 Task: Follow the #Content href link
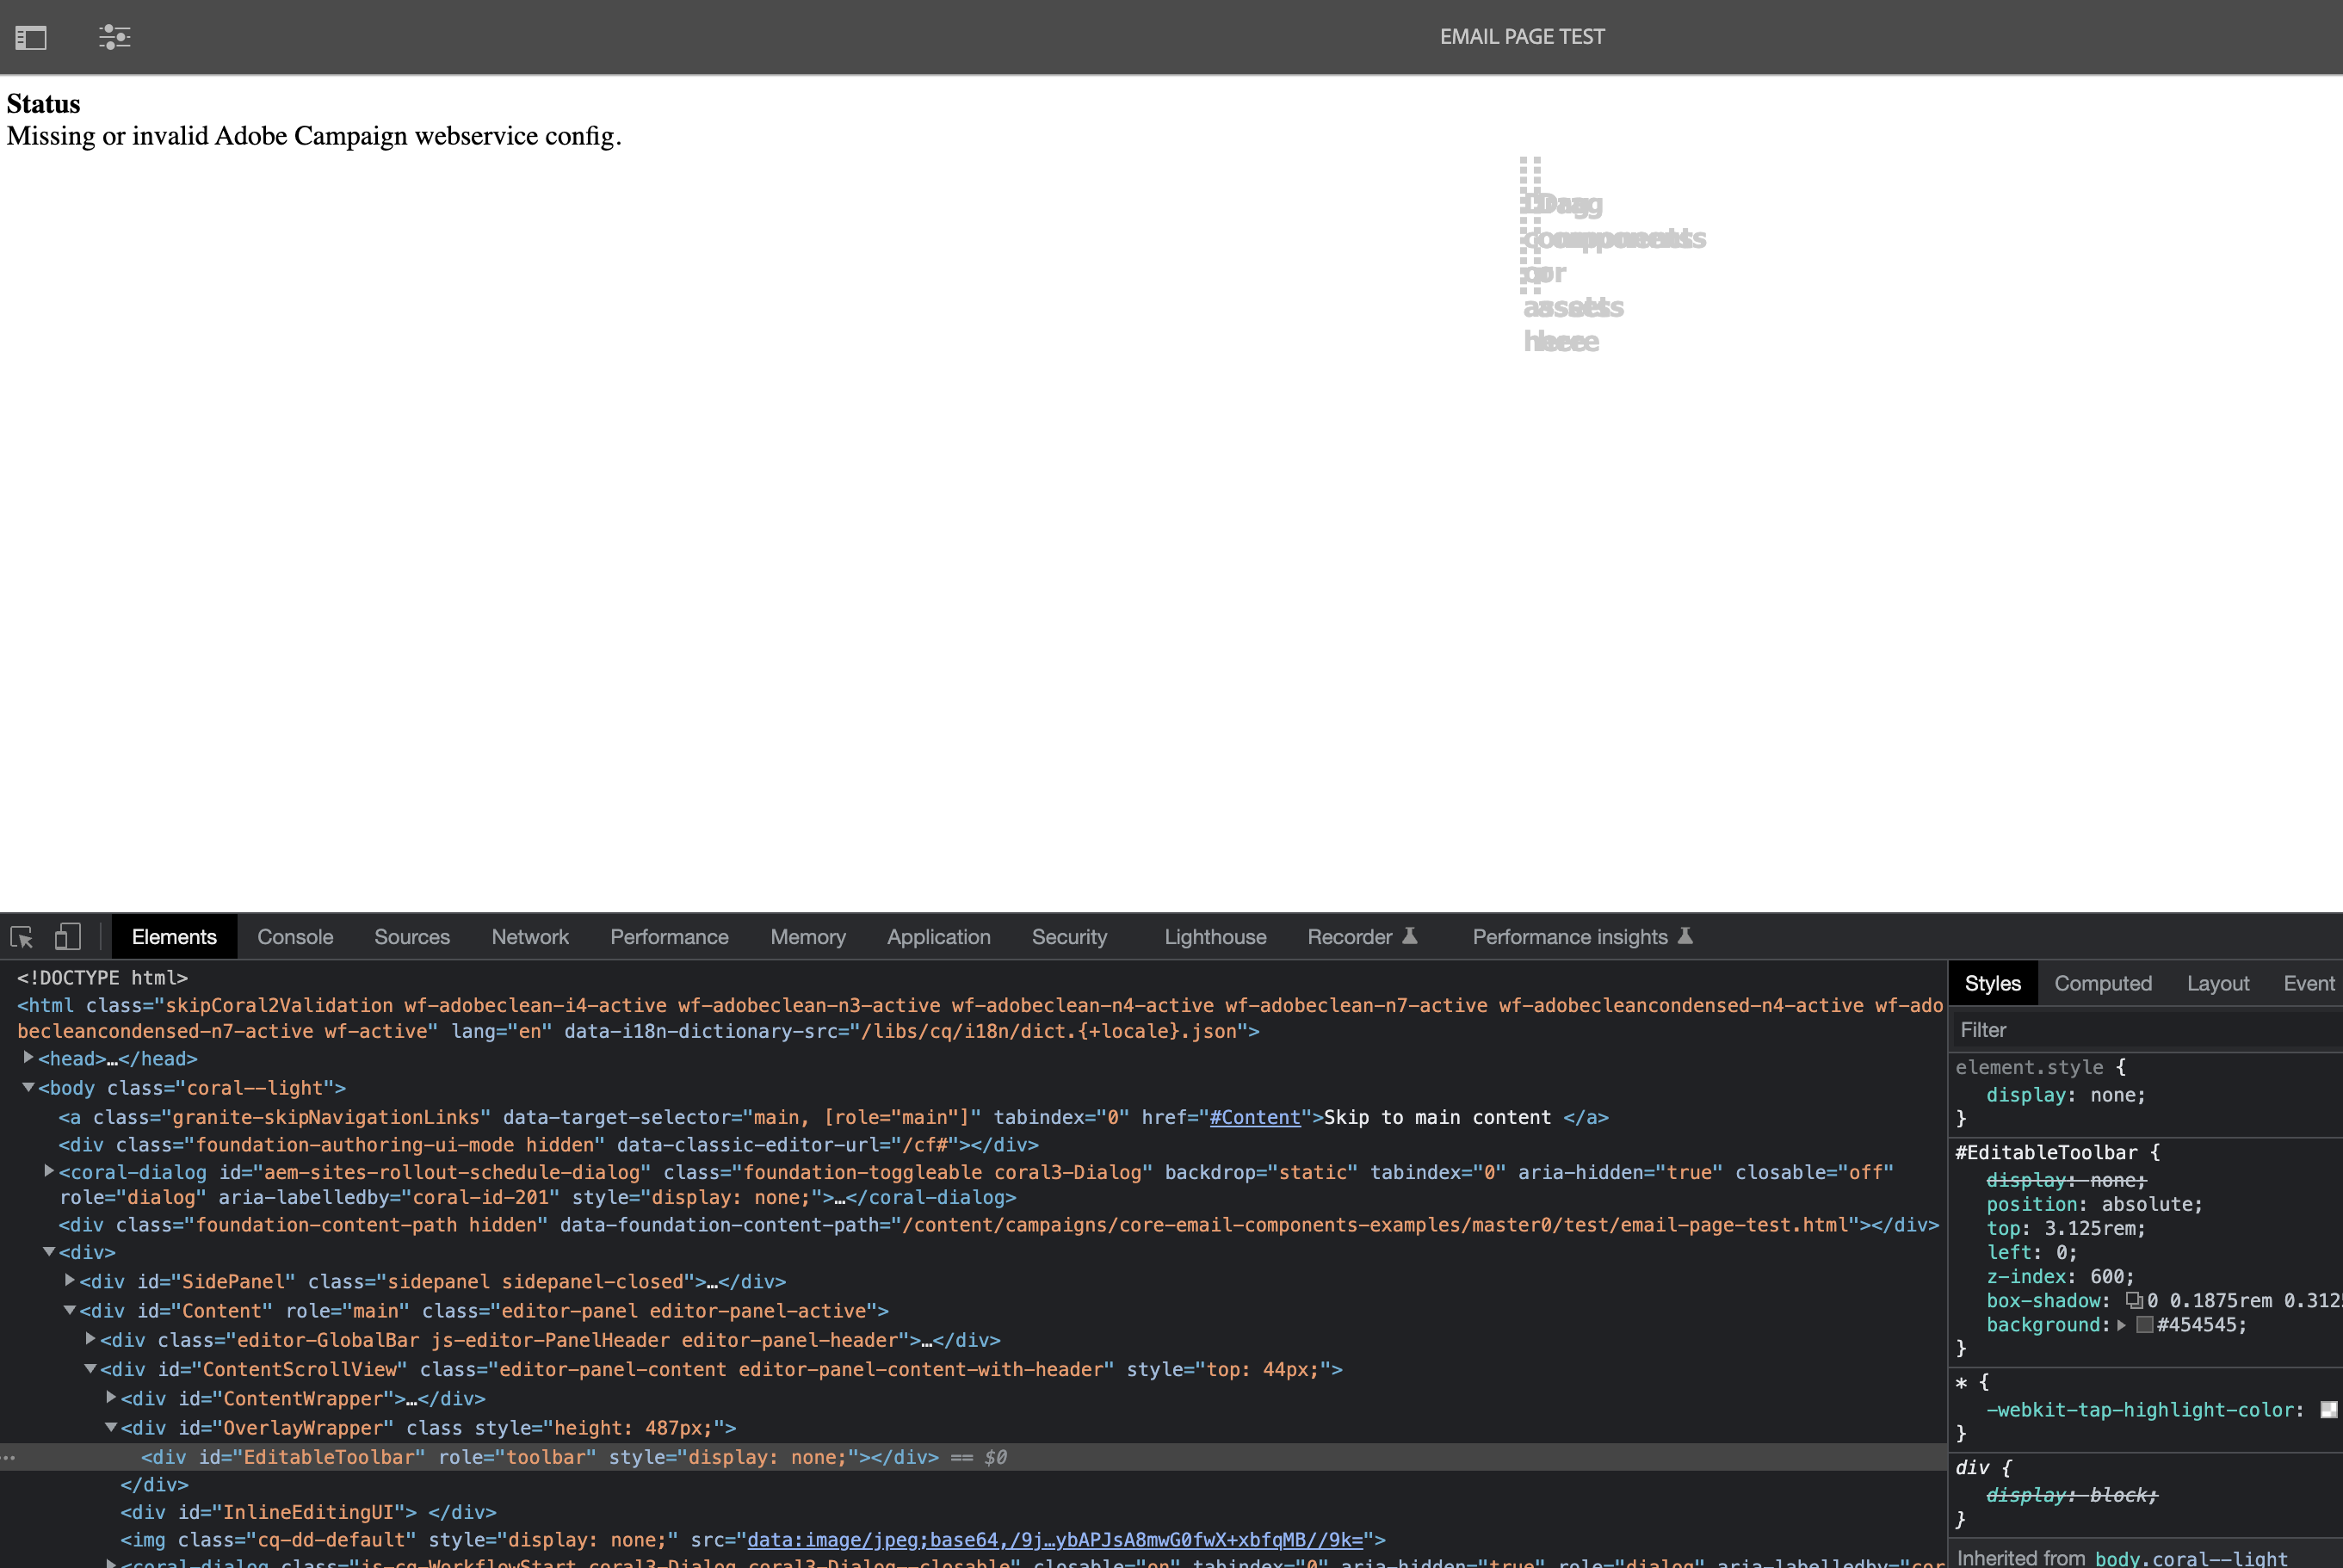click(x=1255, y=1117)
